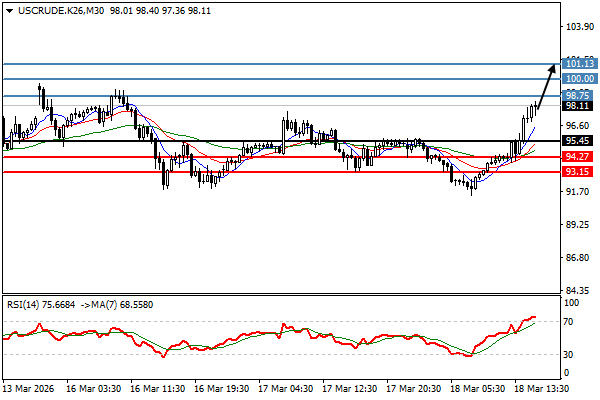Select the blue 100.00 level label
The image size is (600, 400).
580,78
